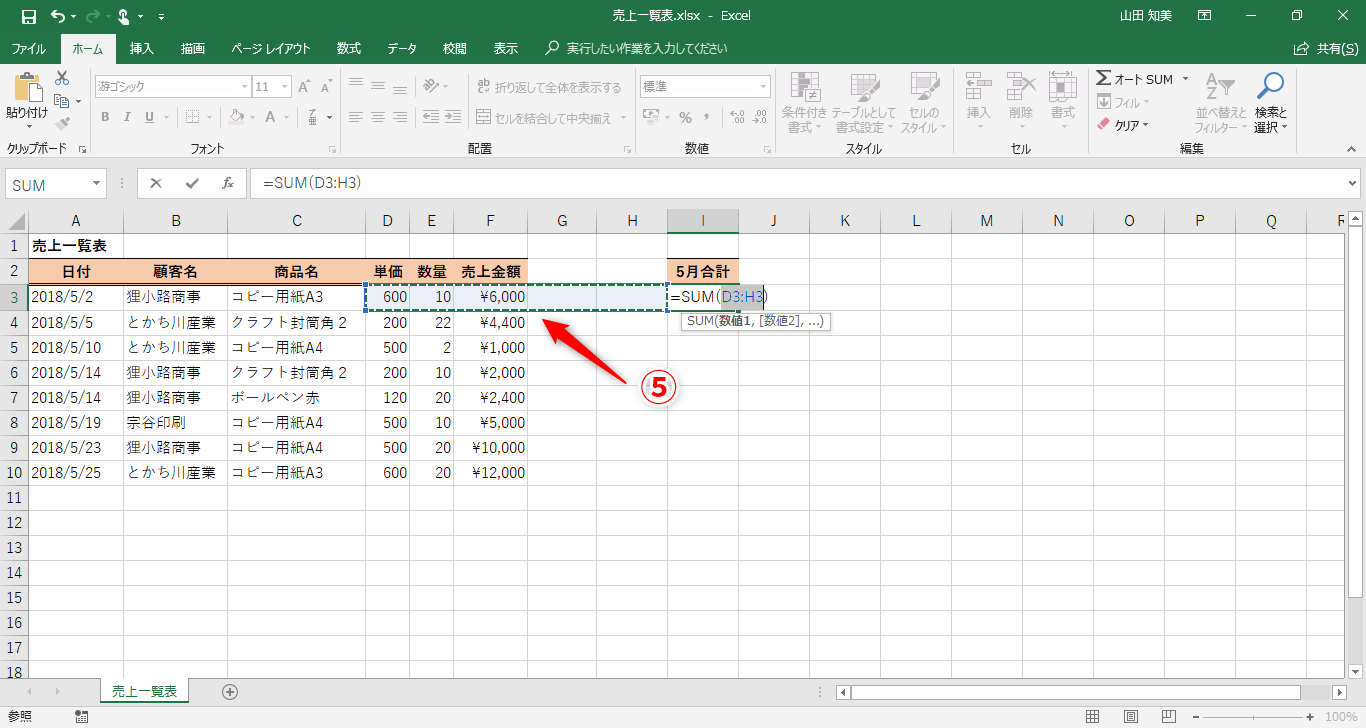Viewport: 1366px width, 728px height.
Task: Switch to Normal view in status bar
Action: click(x=1093, y=716)
